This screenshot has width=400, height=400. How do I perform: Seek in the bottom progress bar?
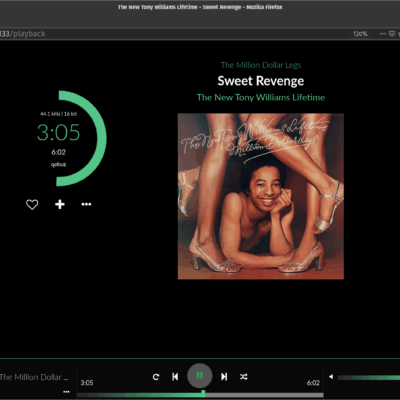[x=200, y=395]
